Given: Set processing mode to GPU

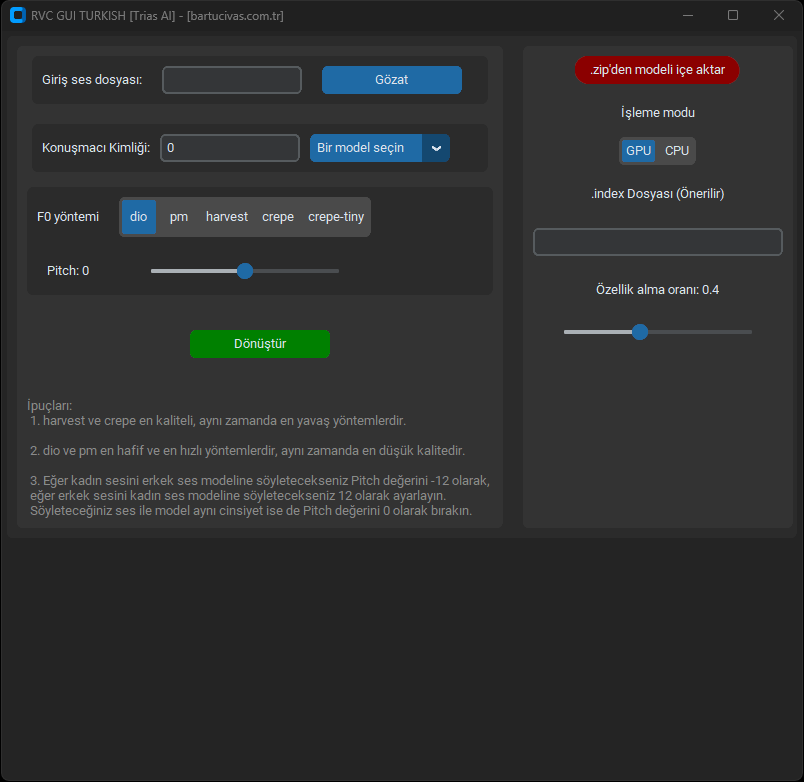Looking at the screenshot, I should click(638, 151).
